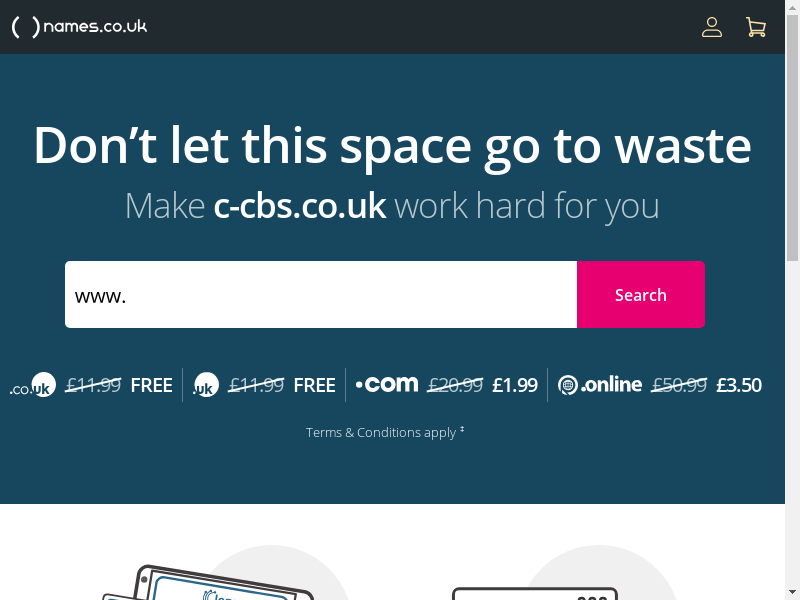Click the c-cbs.co.uk domain text
Viewport: 800px width, 600px height.
[299, 206]
